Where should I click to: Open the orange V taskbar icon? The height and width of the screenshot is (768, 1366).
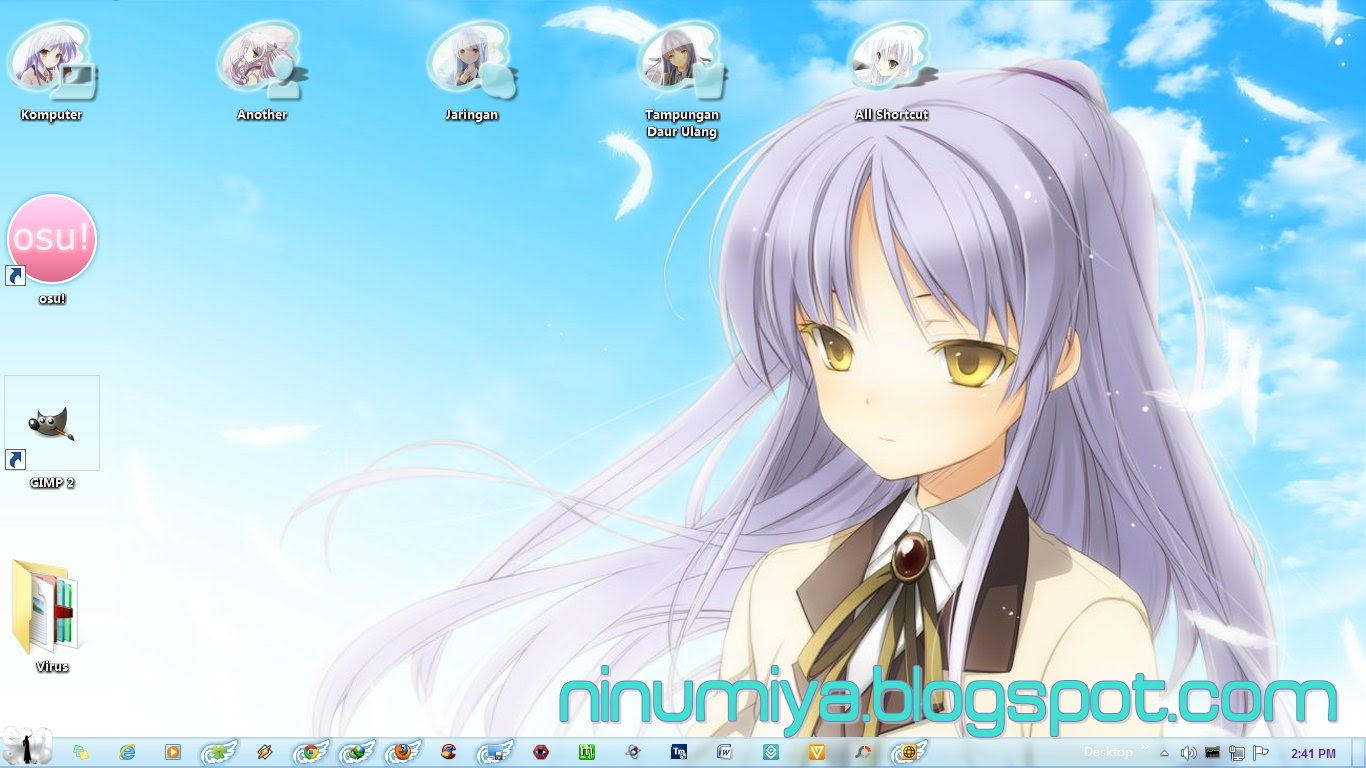tap(817, 752)
